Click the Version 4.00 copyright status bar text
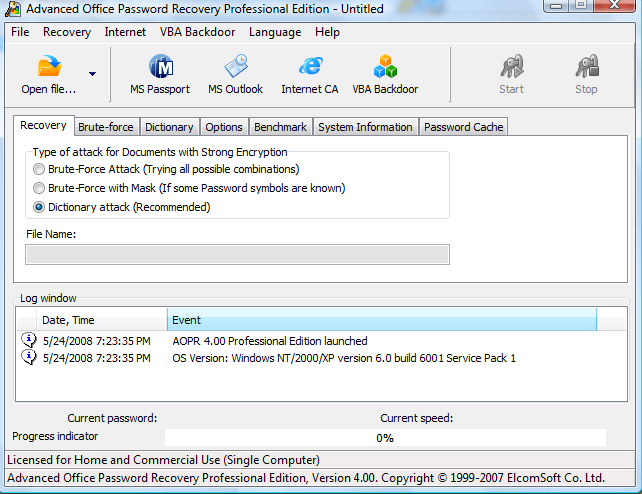The height and width of the screenshot is (494, 642). point(306,478)
